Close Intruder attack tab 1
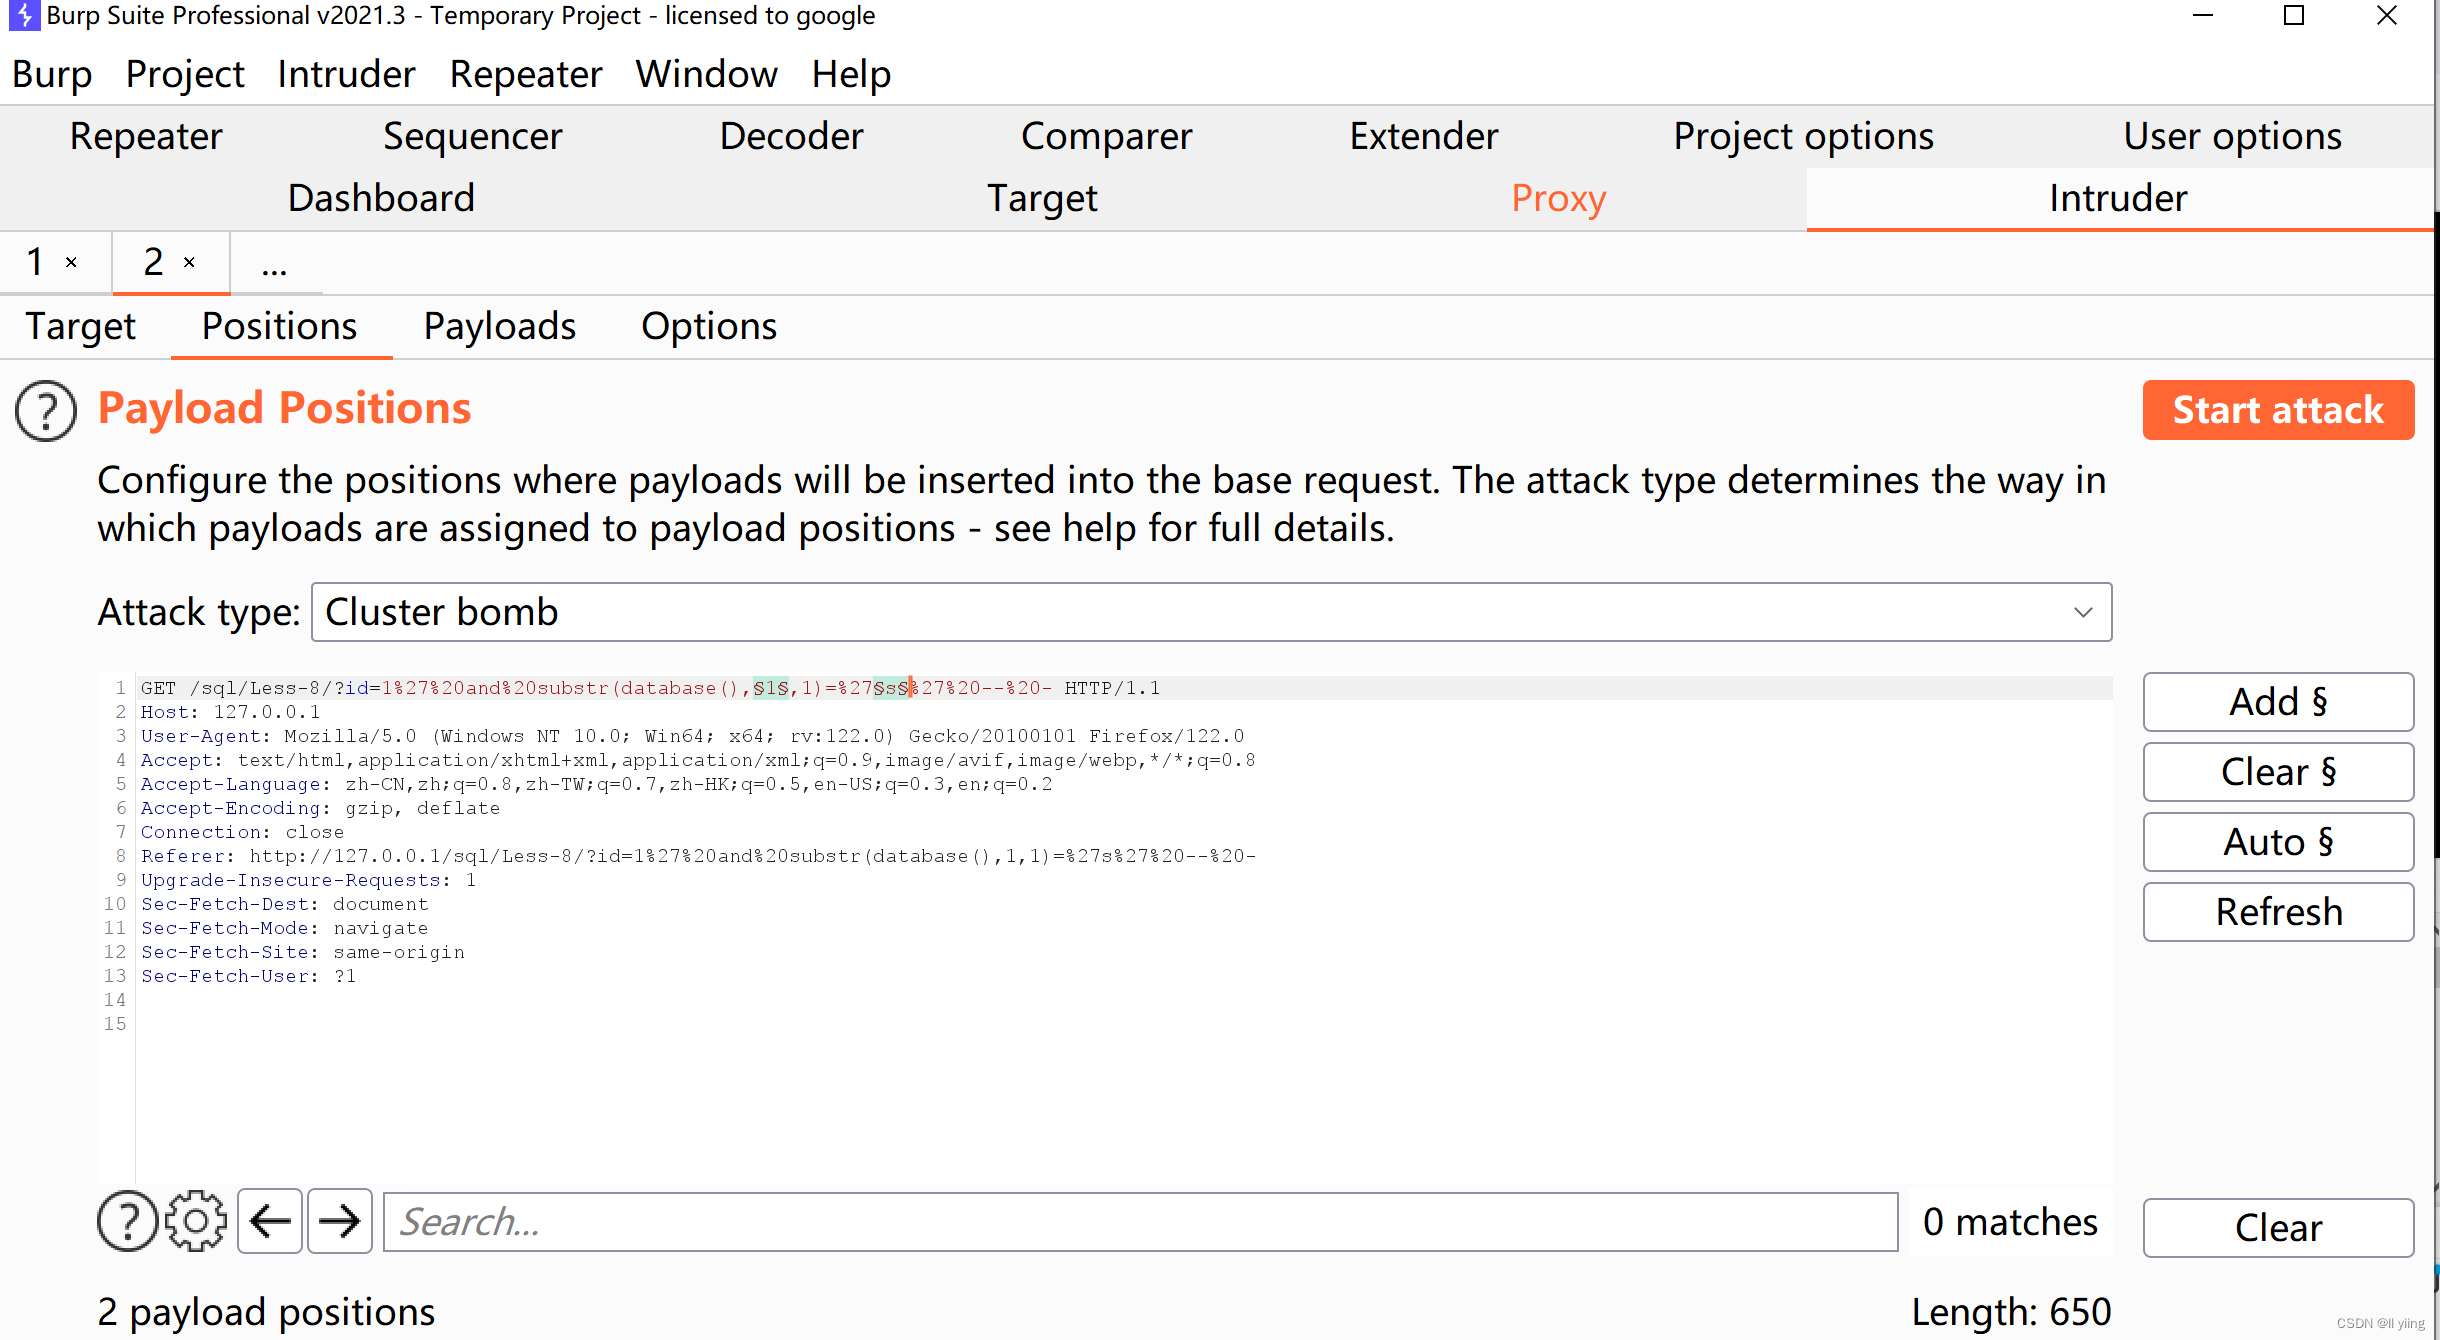This screenshot has height=1340, width=2440. point(71,263)
